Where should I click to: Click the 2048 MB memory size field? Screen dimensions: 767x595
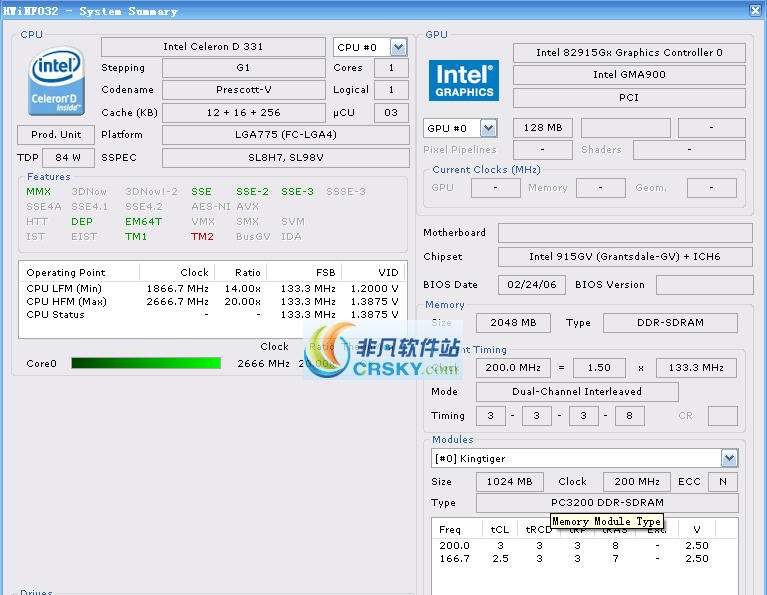coord(512,323)
